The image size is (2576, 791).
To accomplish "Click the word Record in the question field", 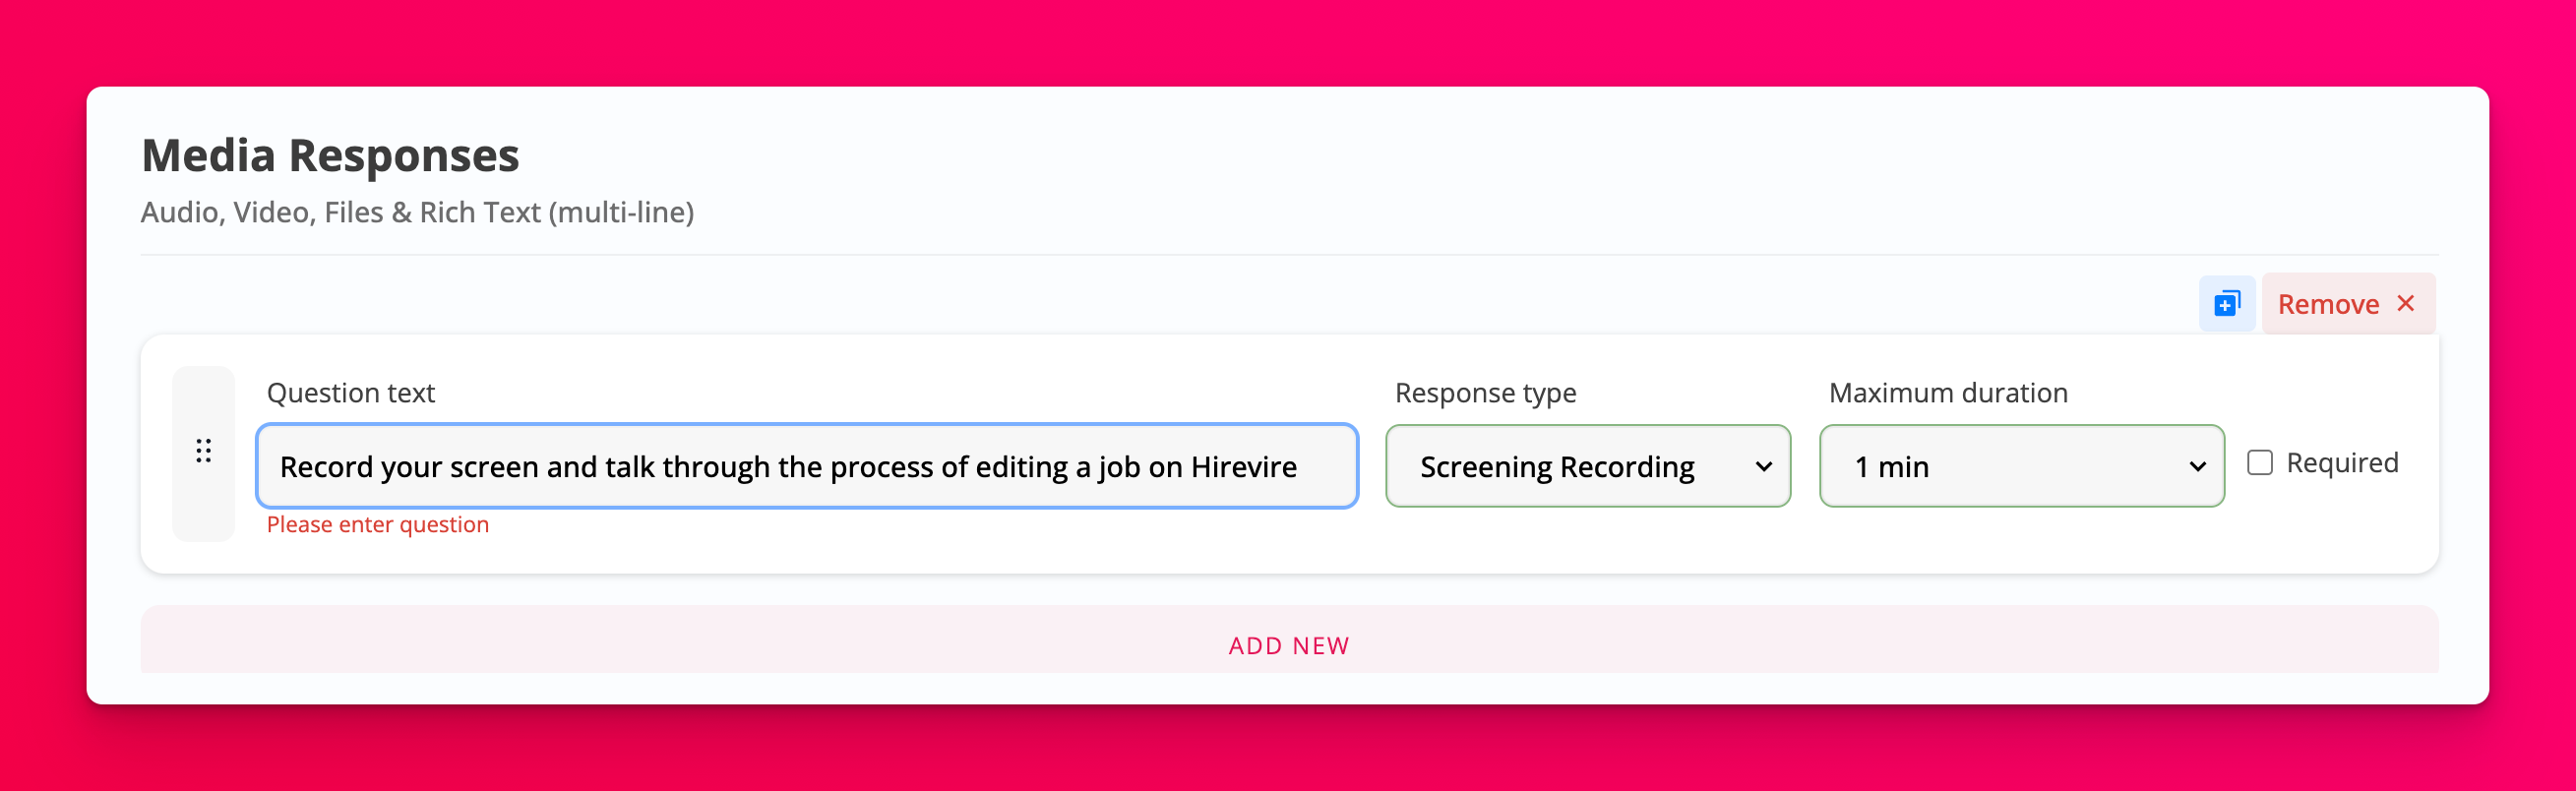I will (x=326, y=467).
